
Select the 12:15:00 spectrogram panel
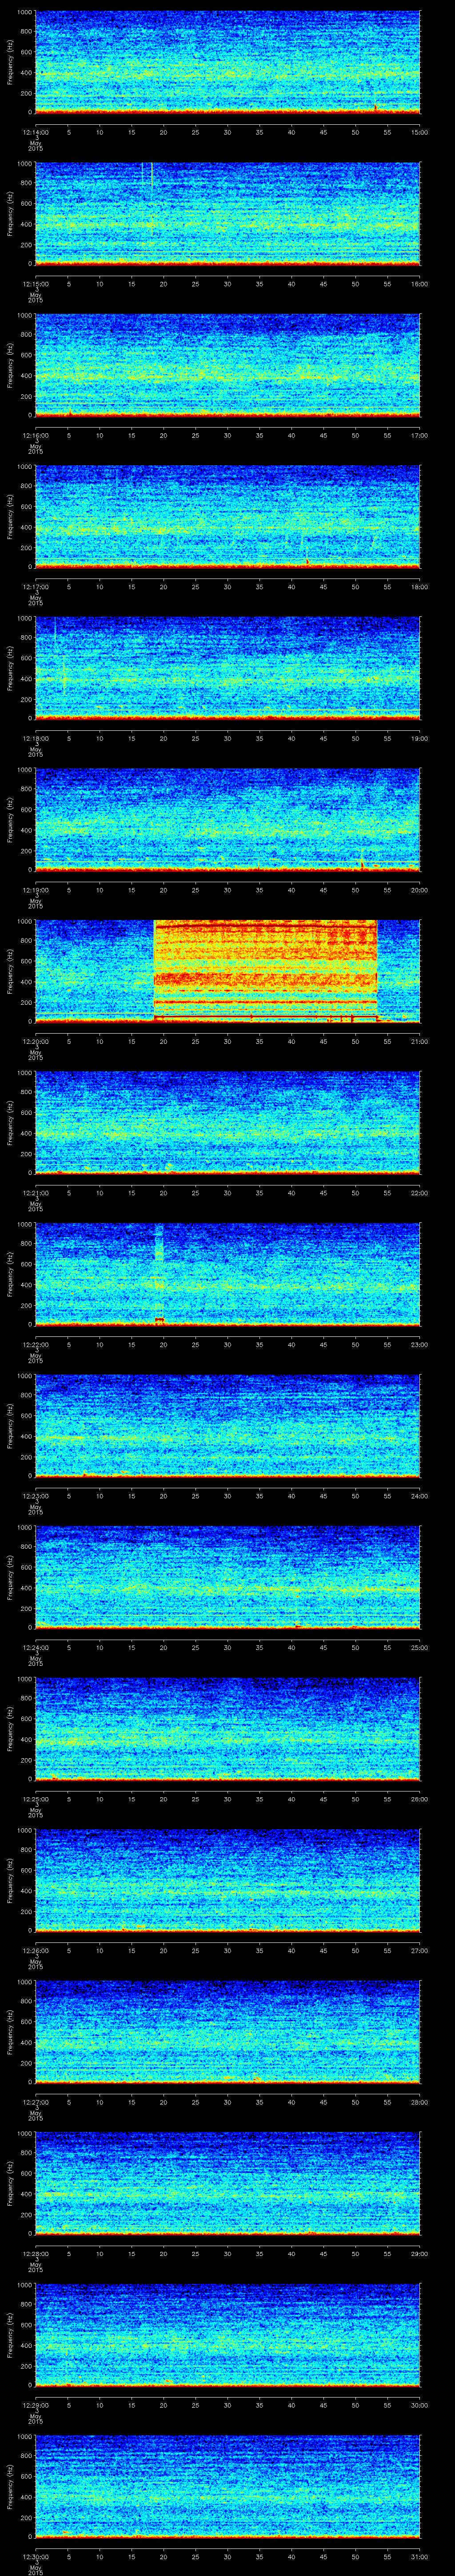227,214
